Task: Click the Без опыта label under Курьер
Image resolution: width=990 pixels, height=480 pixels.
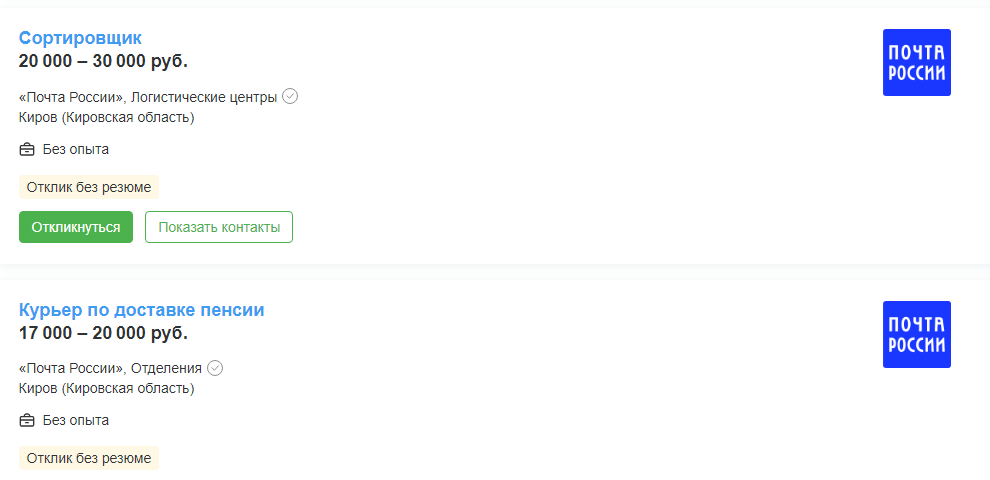Action: coord(76,421)
